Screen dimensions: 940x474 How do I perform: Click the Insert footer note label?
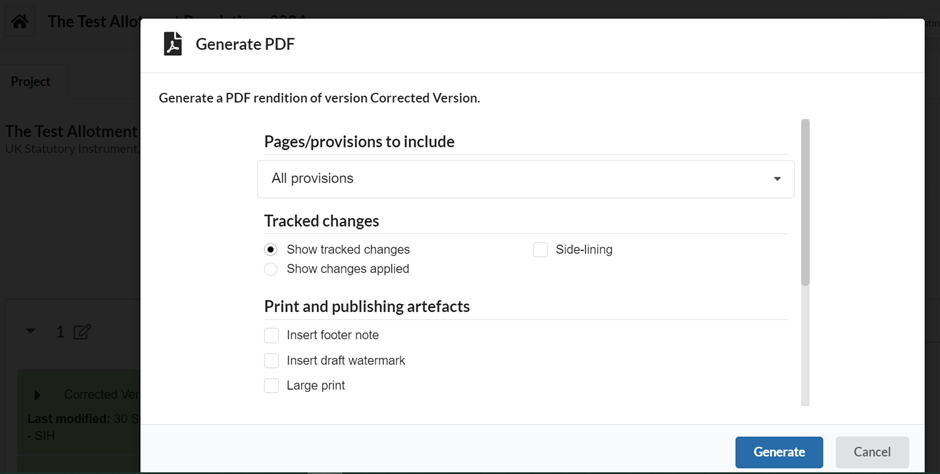click(333, 335)
